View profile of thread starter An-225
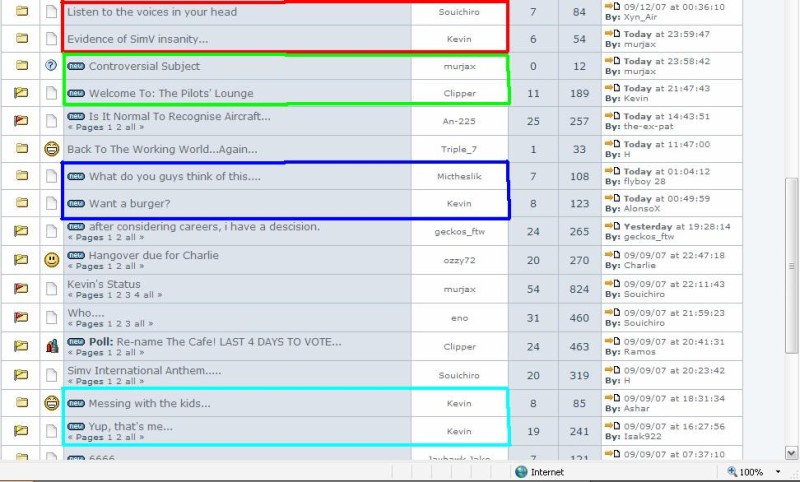 click(459, 121)
